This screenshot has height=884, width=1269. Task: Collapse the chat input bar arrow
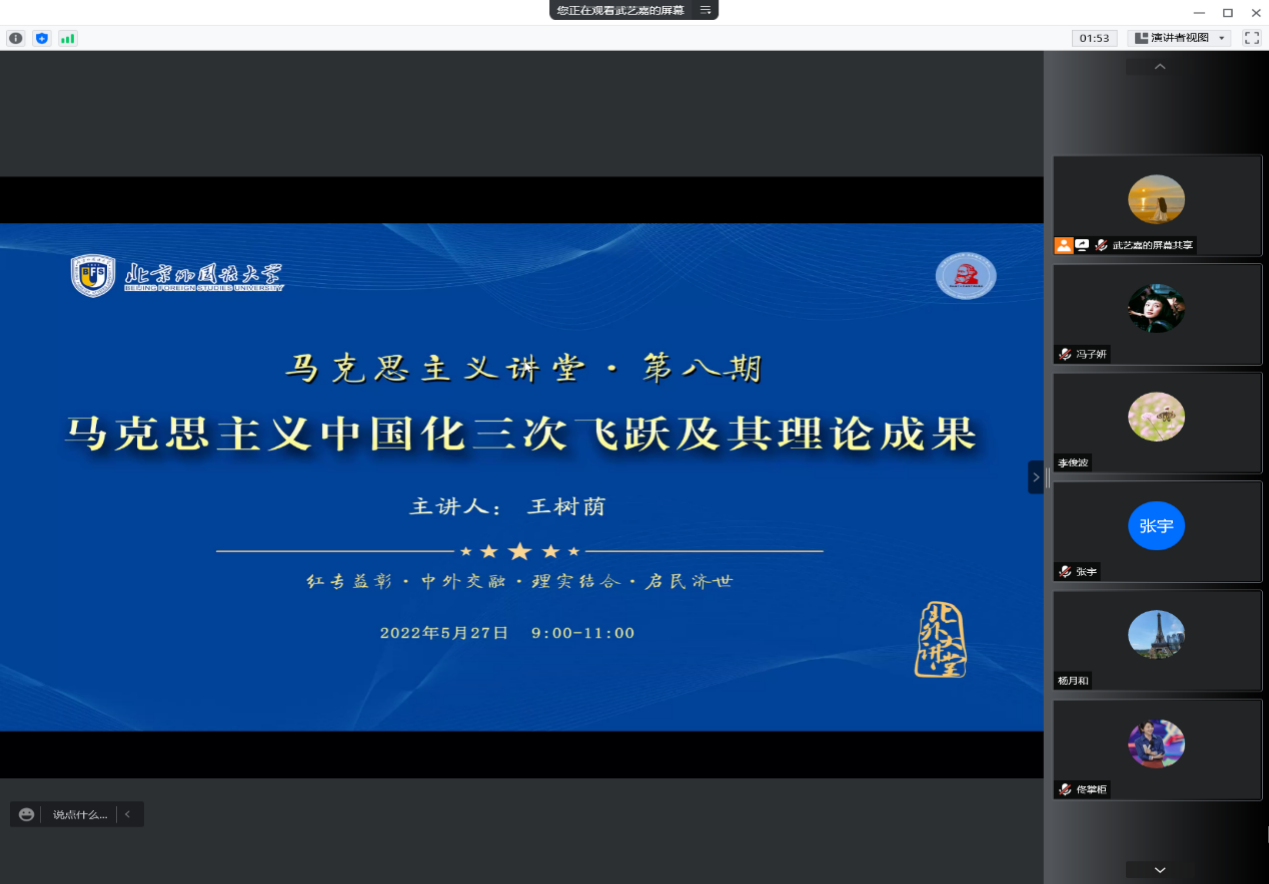tap(128, 814)
